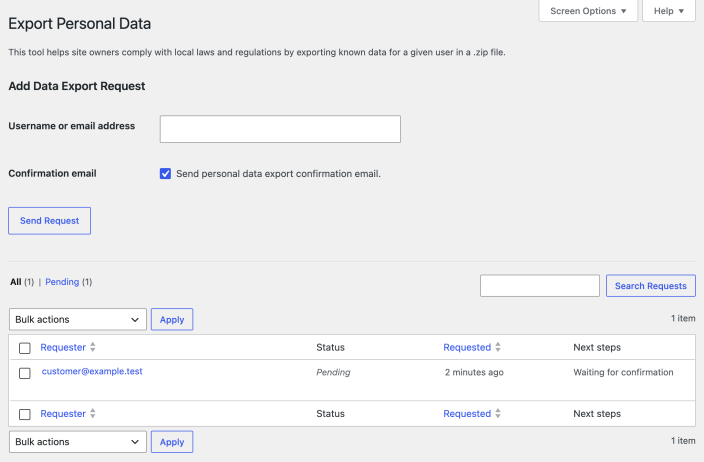The width and height of the screenshot is (704, 462).
Task: Focus the search requests text box
Action: [540, 286]
